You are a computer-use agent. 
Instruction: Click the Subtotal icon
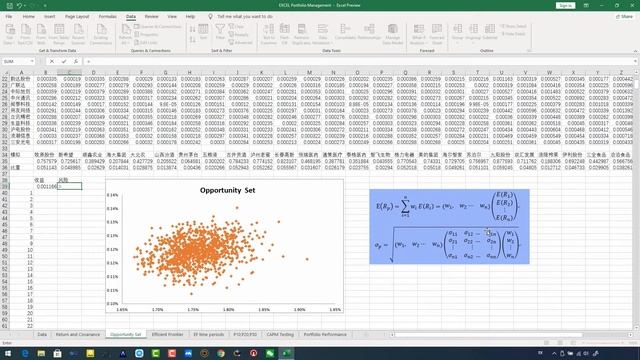pyautogui.click(x=490, y=32)
